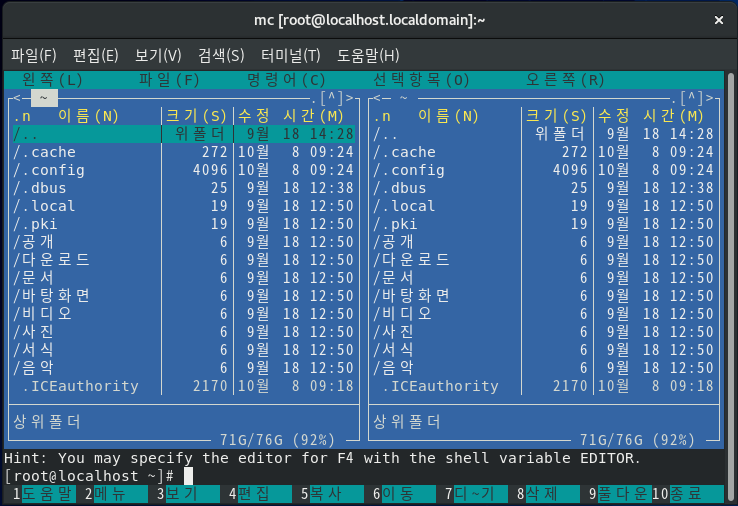Click F4 편집 function key

tap(260, 494)
